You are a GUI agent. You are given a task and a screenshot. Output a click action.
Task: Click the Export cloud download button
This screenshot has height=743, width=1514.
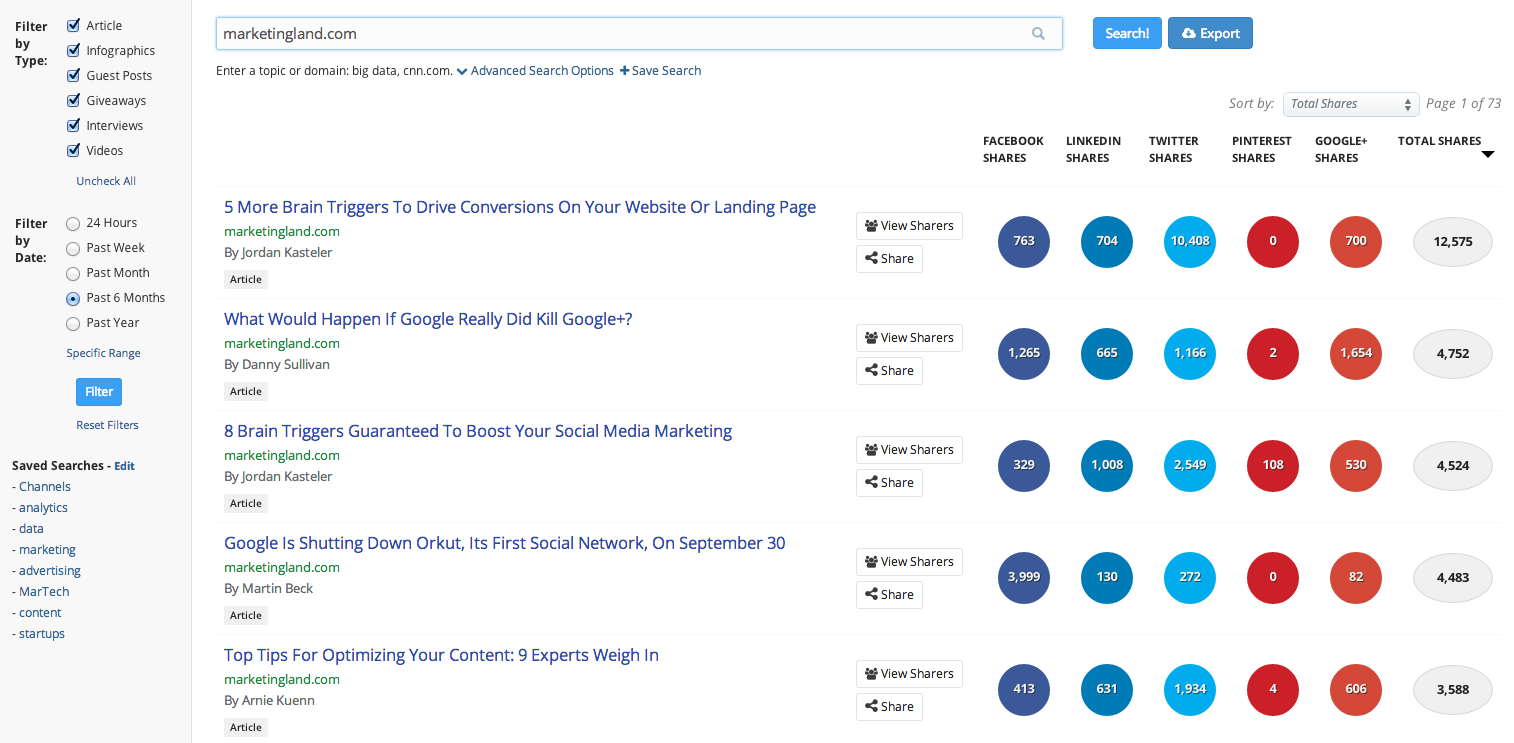(1210, 33)
